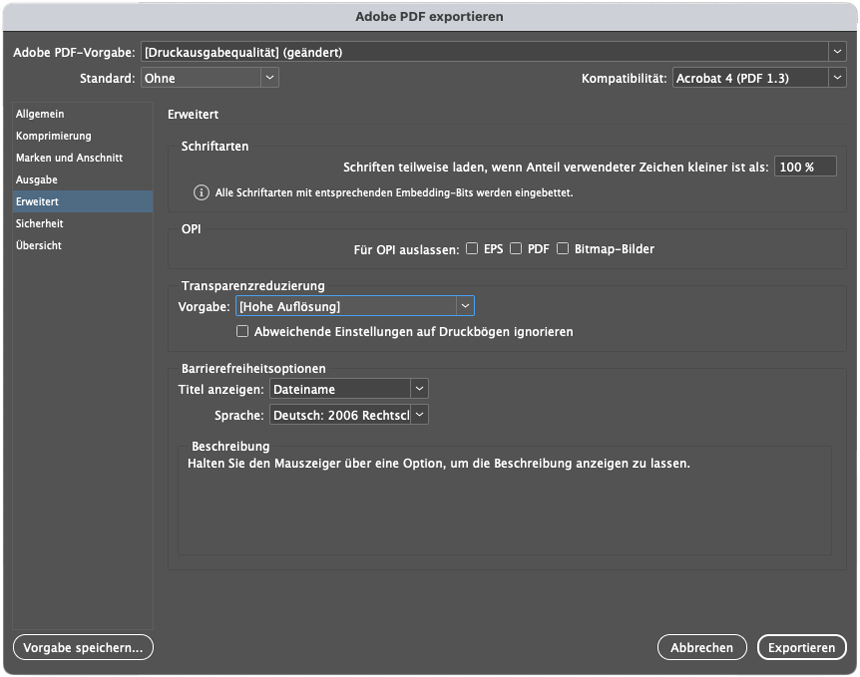Switch to the Allgemein section

coord(82,114)
